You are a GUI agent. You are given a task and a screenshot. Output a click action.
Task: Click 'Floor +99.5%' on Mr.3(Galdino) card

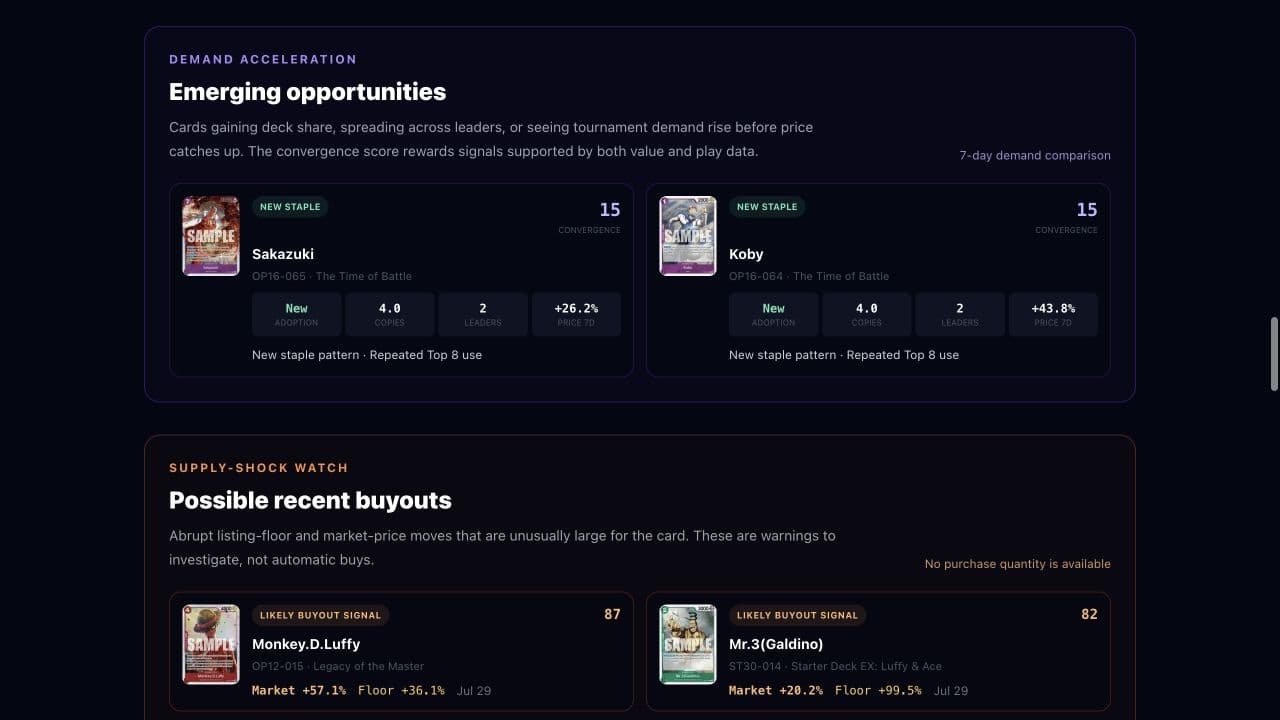(x=878, y=690)
